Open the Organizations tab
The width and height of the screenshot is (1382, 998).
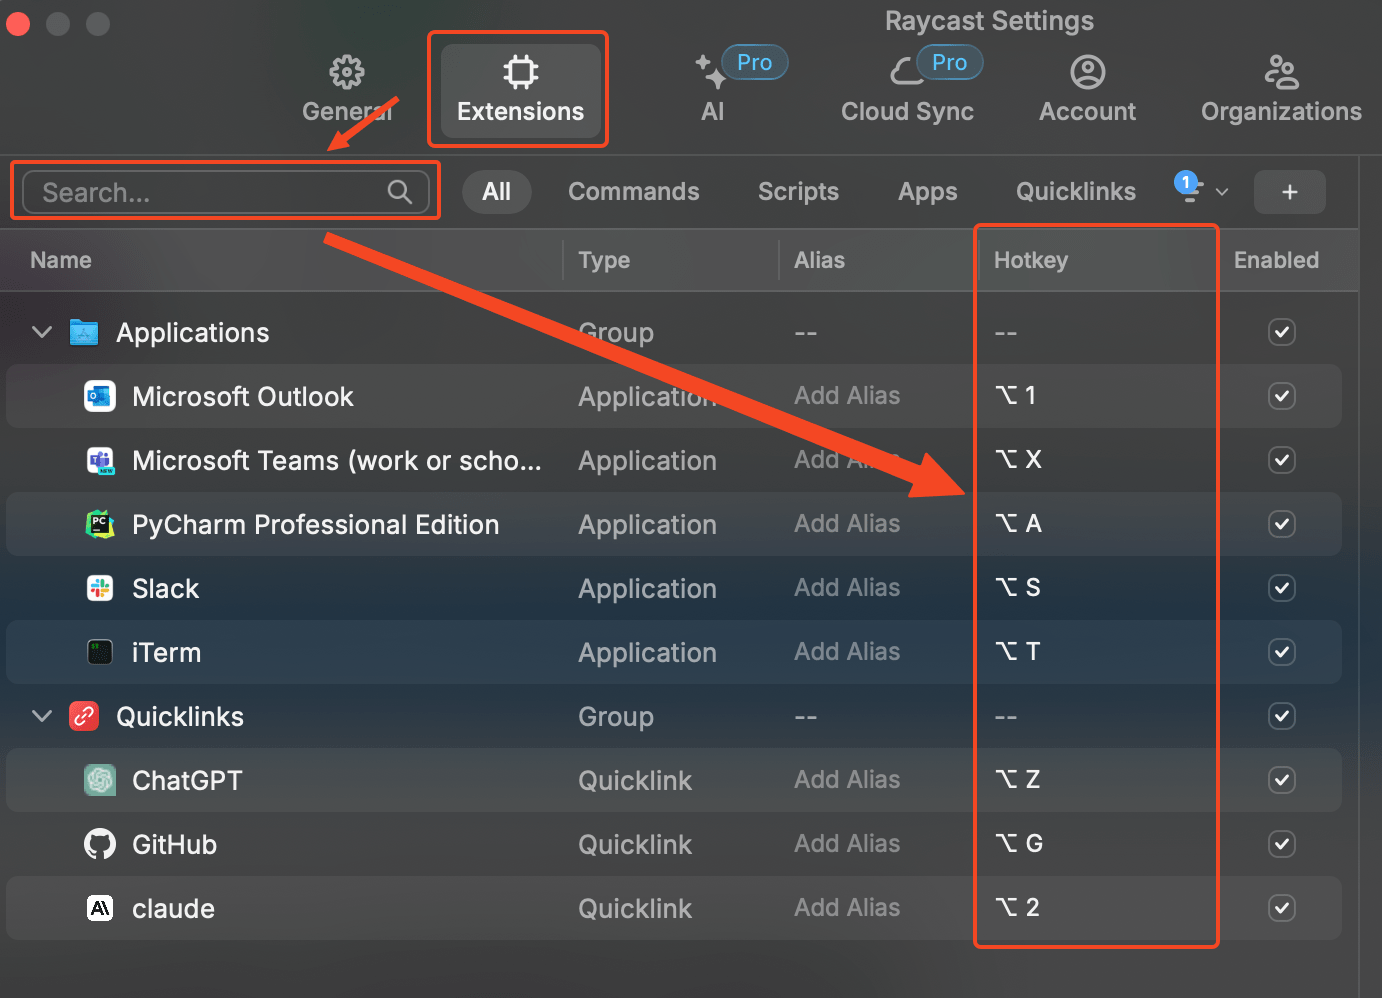pyautogui.click(x=1281, y=90)
